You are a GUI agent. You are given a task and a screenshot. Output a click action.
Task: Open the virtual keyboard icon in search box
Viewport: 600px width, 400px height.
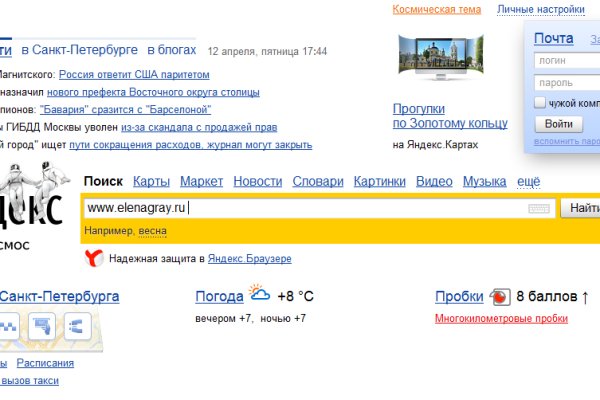tap(539, 208)
